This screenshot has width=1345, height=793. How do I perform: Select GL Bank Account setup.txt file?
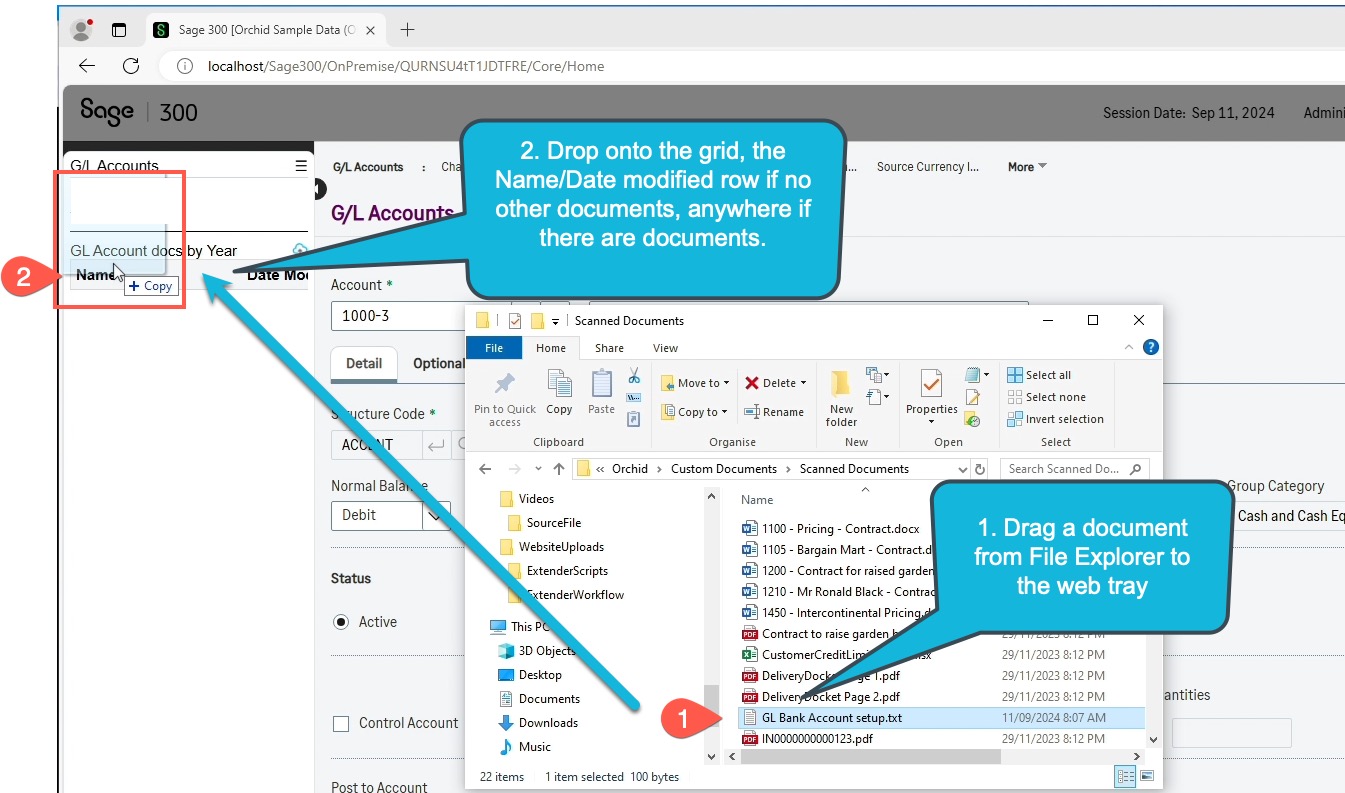point(940,718)
